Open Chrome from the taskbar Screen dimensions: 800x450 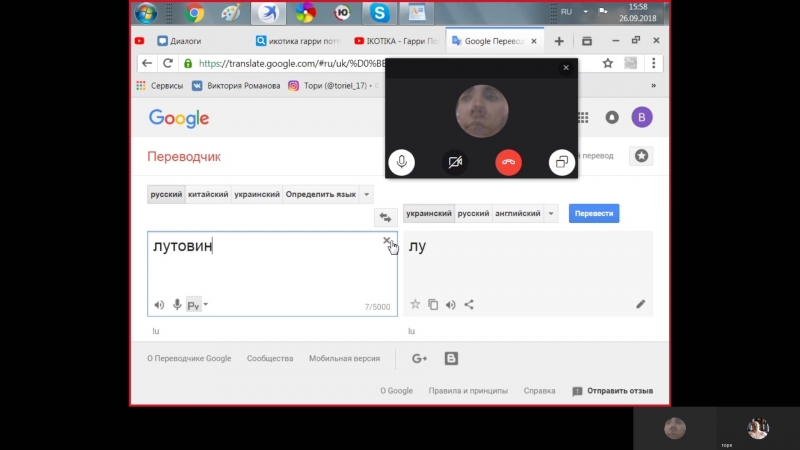[194, 13]
